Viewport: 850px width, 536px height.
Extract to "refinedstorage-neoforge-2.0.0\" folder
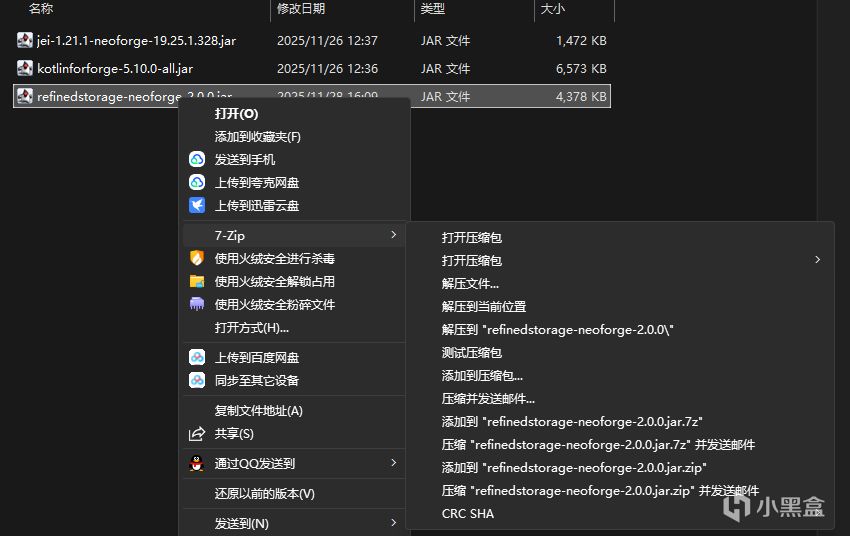[x=557, y=330]
